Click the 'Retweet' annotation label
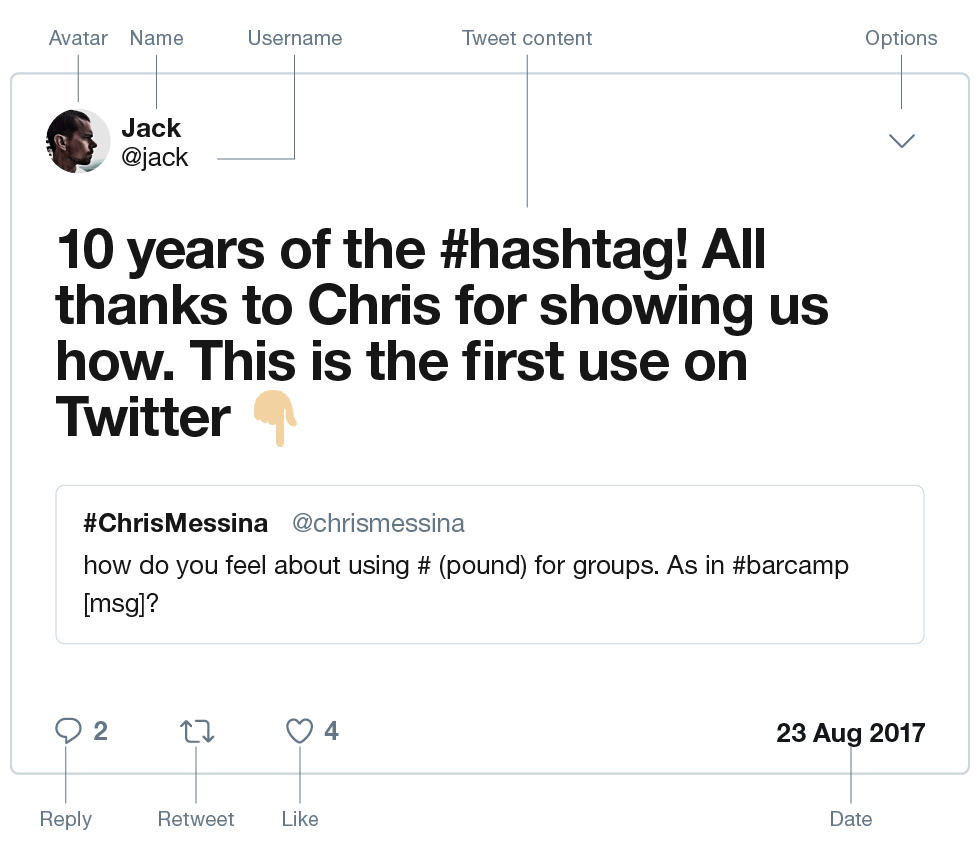This screenshot has height=861, width=980. click(x=196, y=819)
